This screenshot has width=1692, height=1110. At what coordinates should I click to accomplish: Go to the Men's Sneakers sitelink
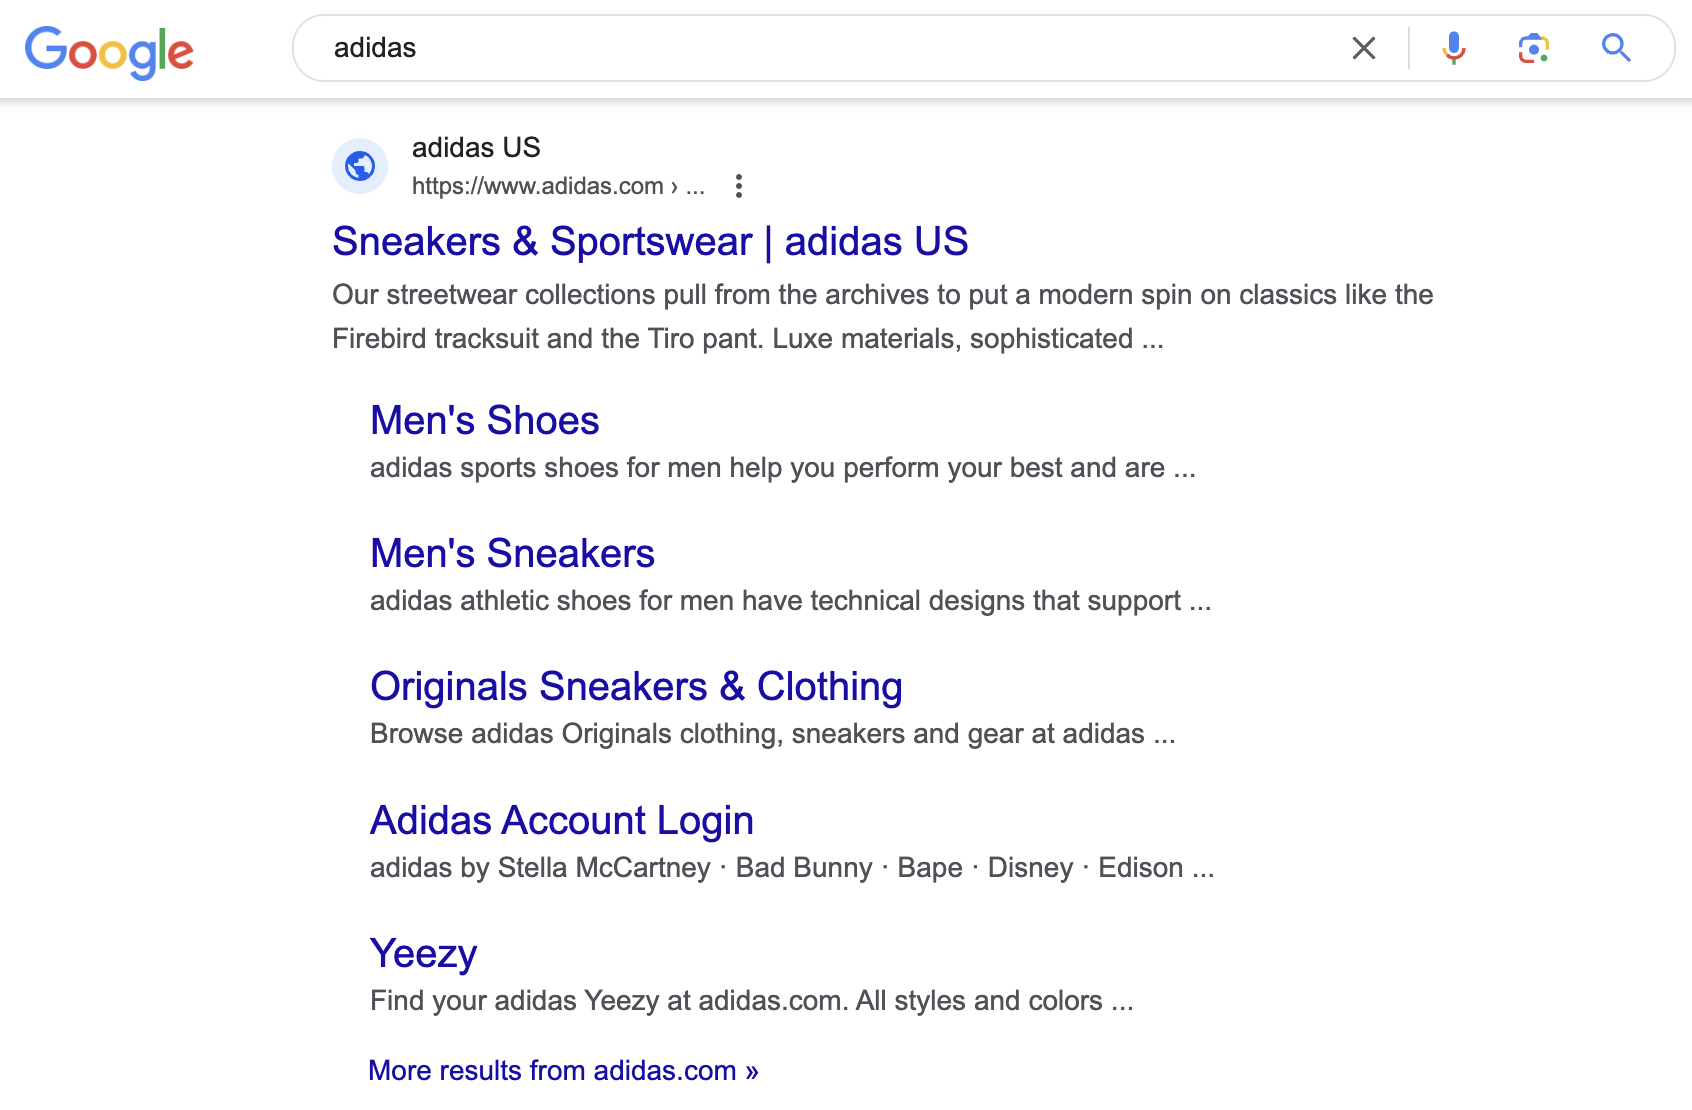512,554
